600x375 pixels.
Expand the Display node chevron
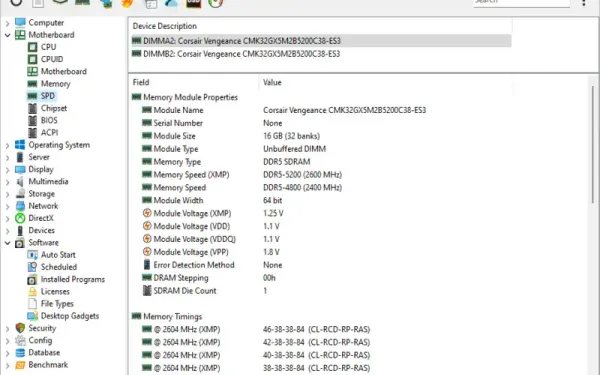pyautogui.click(x=7, y=170)
